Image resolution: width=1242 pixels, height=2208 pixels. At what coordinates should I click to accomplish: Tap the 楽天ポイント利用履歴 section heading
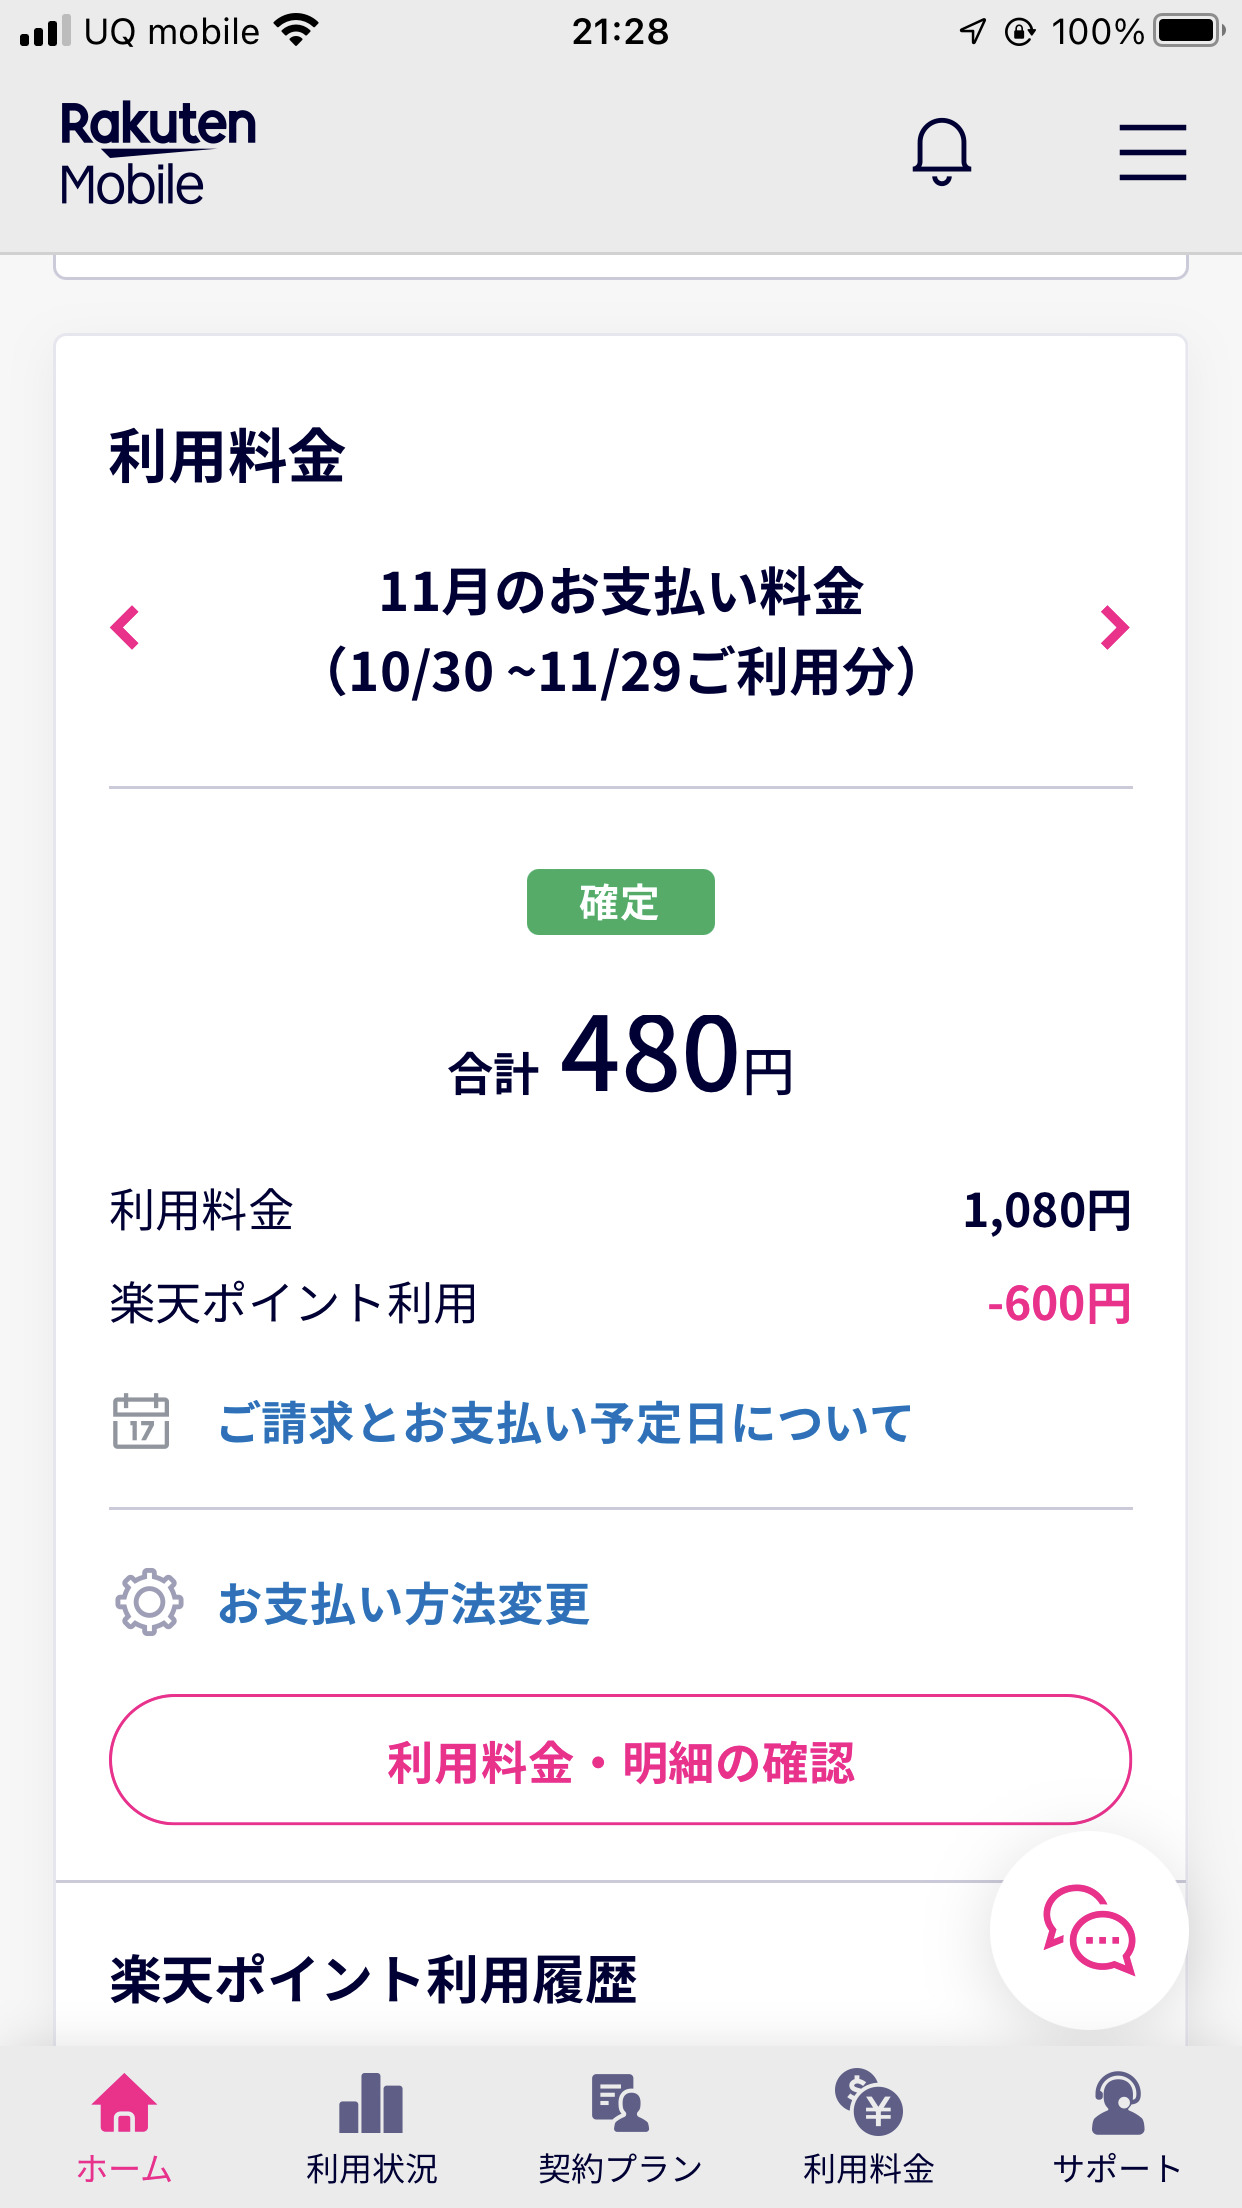(373, 1979)
